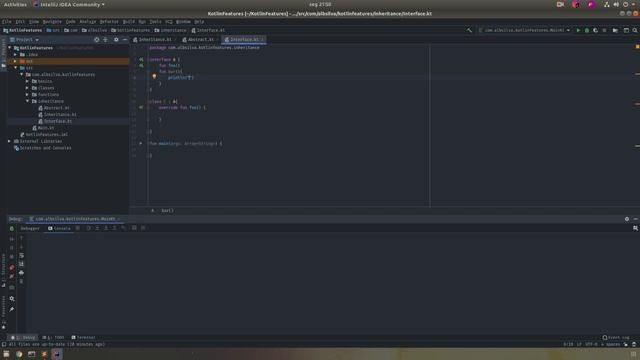Screen dimensions: 640x360
Task: Expand the basics package
Action: [28, 81]
